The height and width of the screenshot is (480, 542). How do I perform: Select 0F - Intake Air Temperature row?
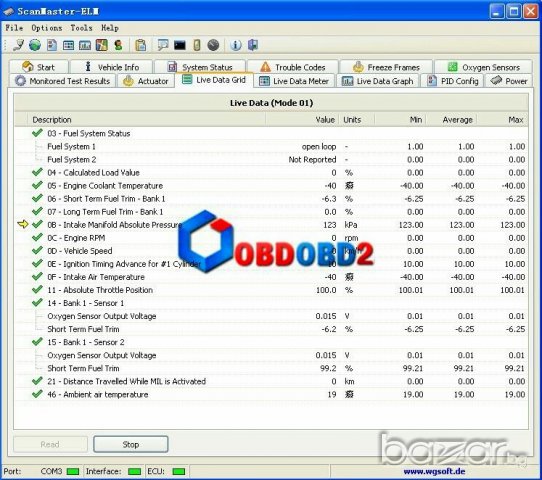[x=271, y=277]
